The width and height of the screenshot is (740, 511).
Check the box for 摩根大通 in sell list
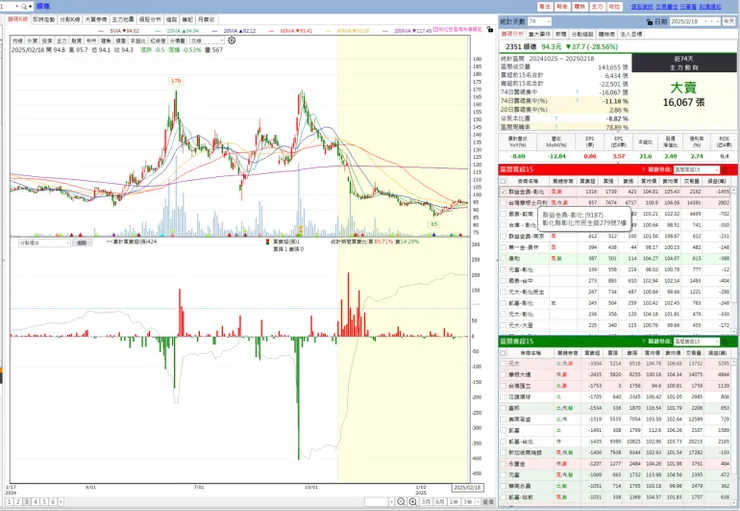(x=503, y=375)
